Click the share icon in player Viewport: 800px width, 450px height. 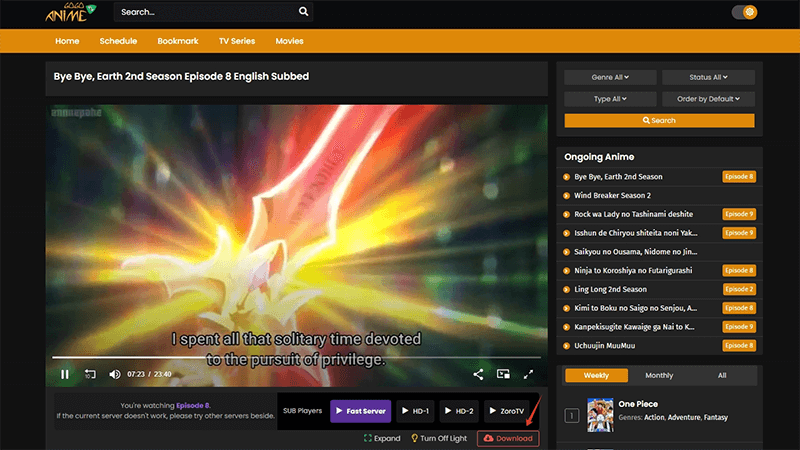tap(478, 374)
